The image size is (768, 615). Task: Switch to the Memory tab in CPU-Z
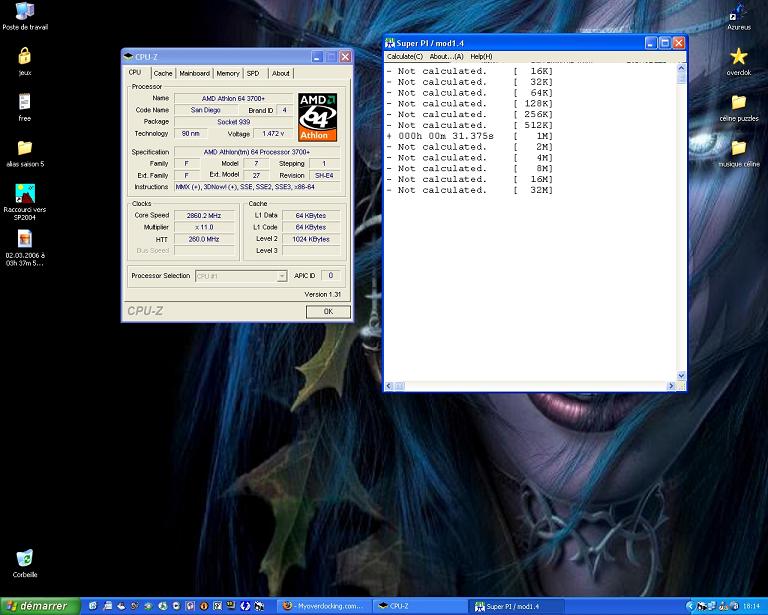click(x=228, y=73)
